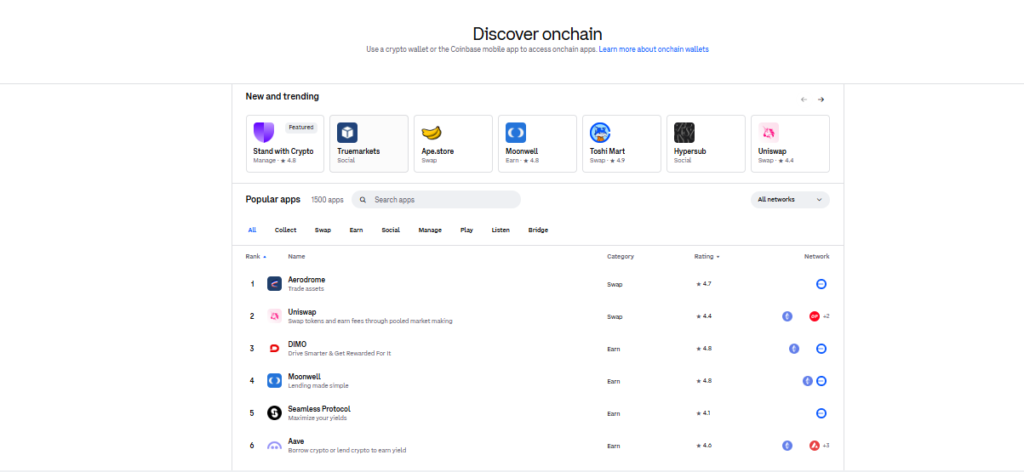1024x472 pixels.
Task: Open the Stand with Crypto shield icon
Action: (x=264, y=133)
